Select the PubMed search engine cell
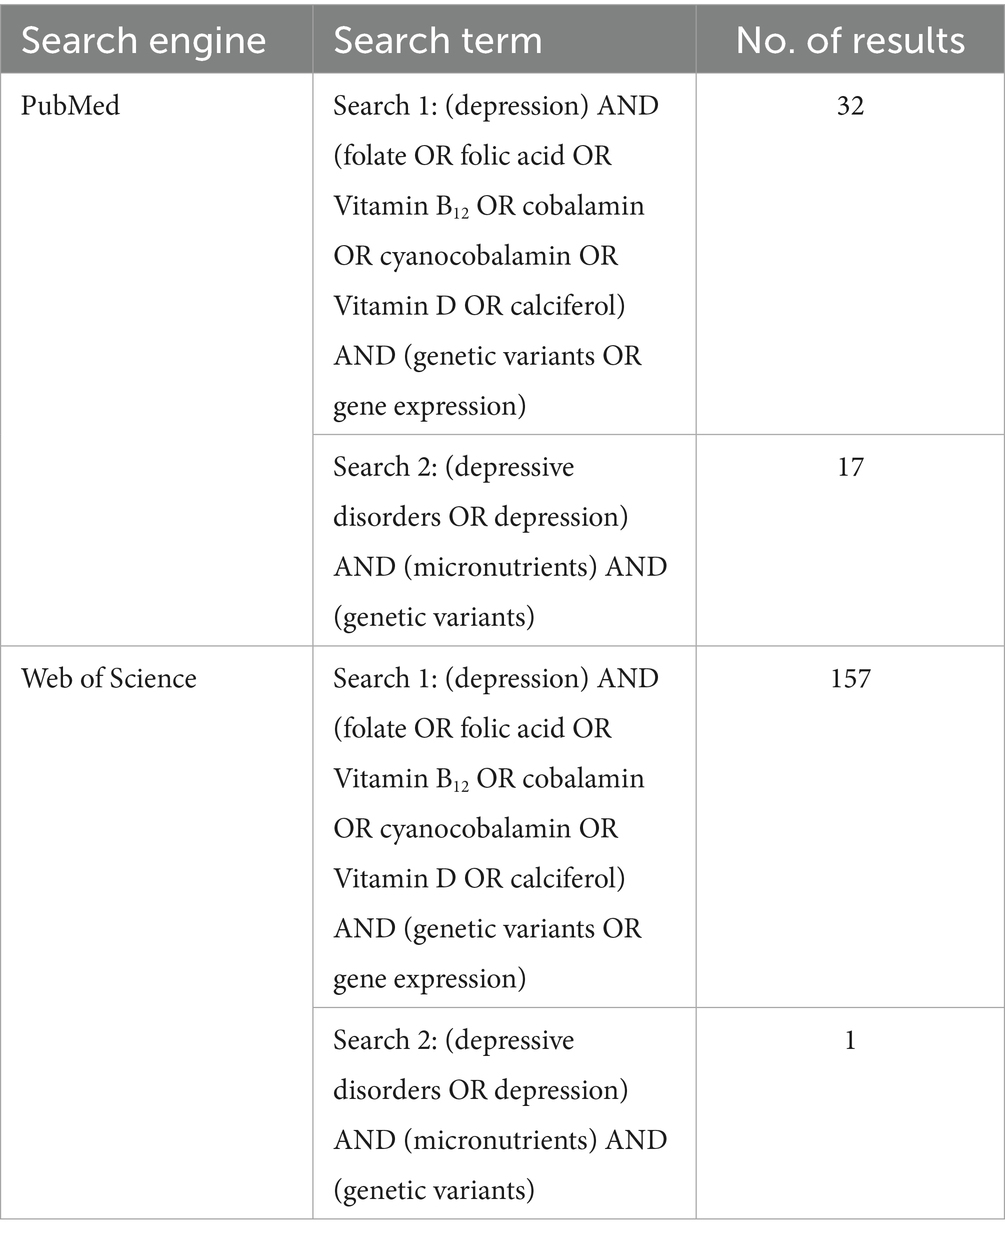 (70, 105)
